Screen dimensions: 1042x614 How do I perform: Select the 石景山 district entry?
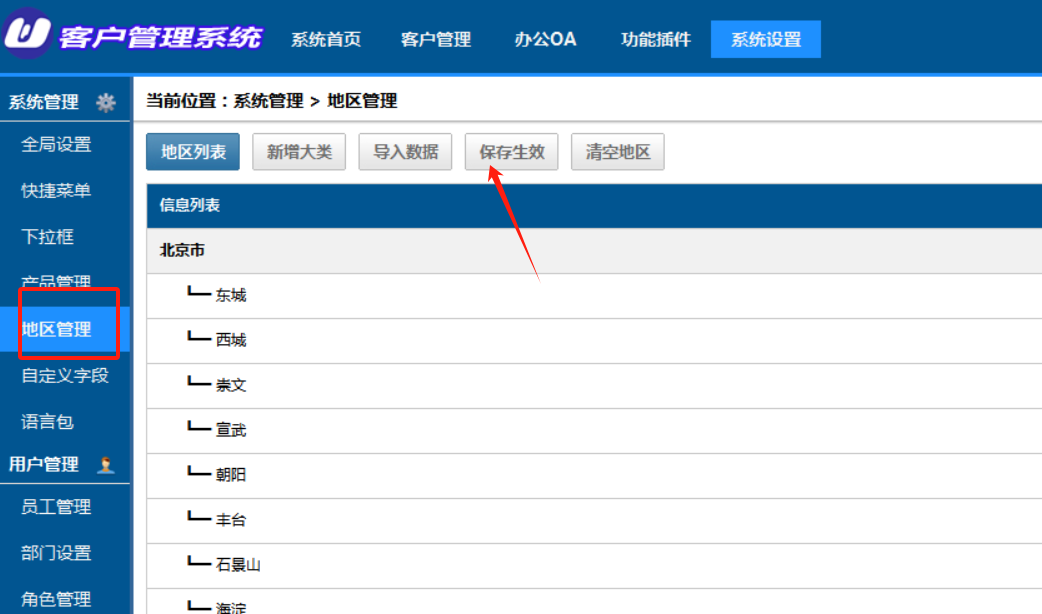pos(238,565)
